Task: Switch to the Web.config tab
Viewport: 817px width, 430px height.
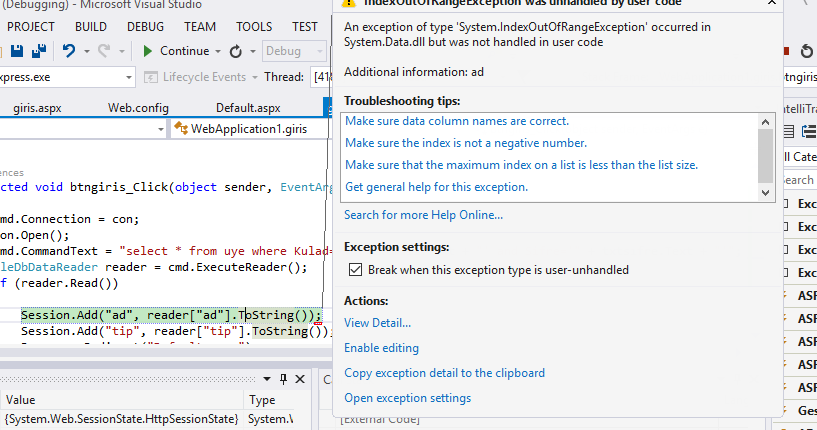Action: [x=138, y=108]
